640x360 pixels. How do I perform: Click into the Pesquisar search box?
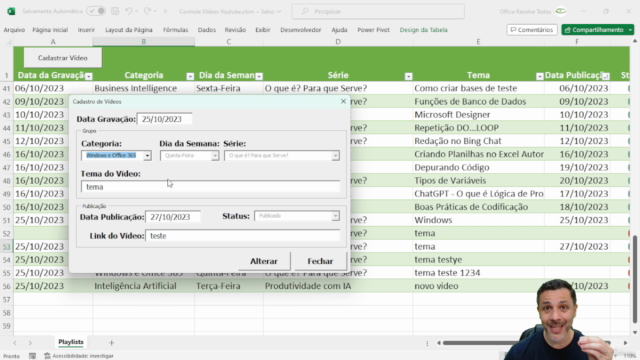pyautogui.click(x=378, y=11)
